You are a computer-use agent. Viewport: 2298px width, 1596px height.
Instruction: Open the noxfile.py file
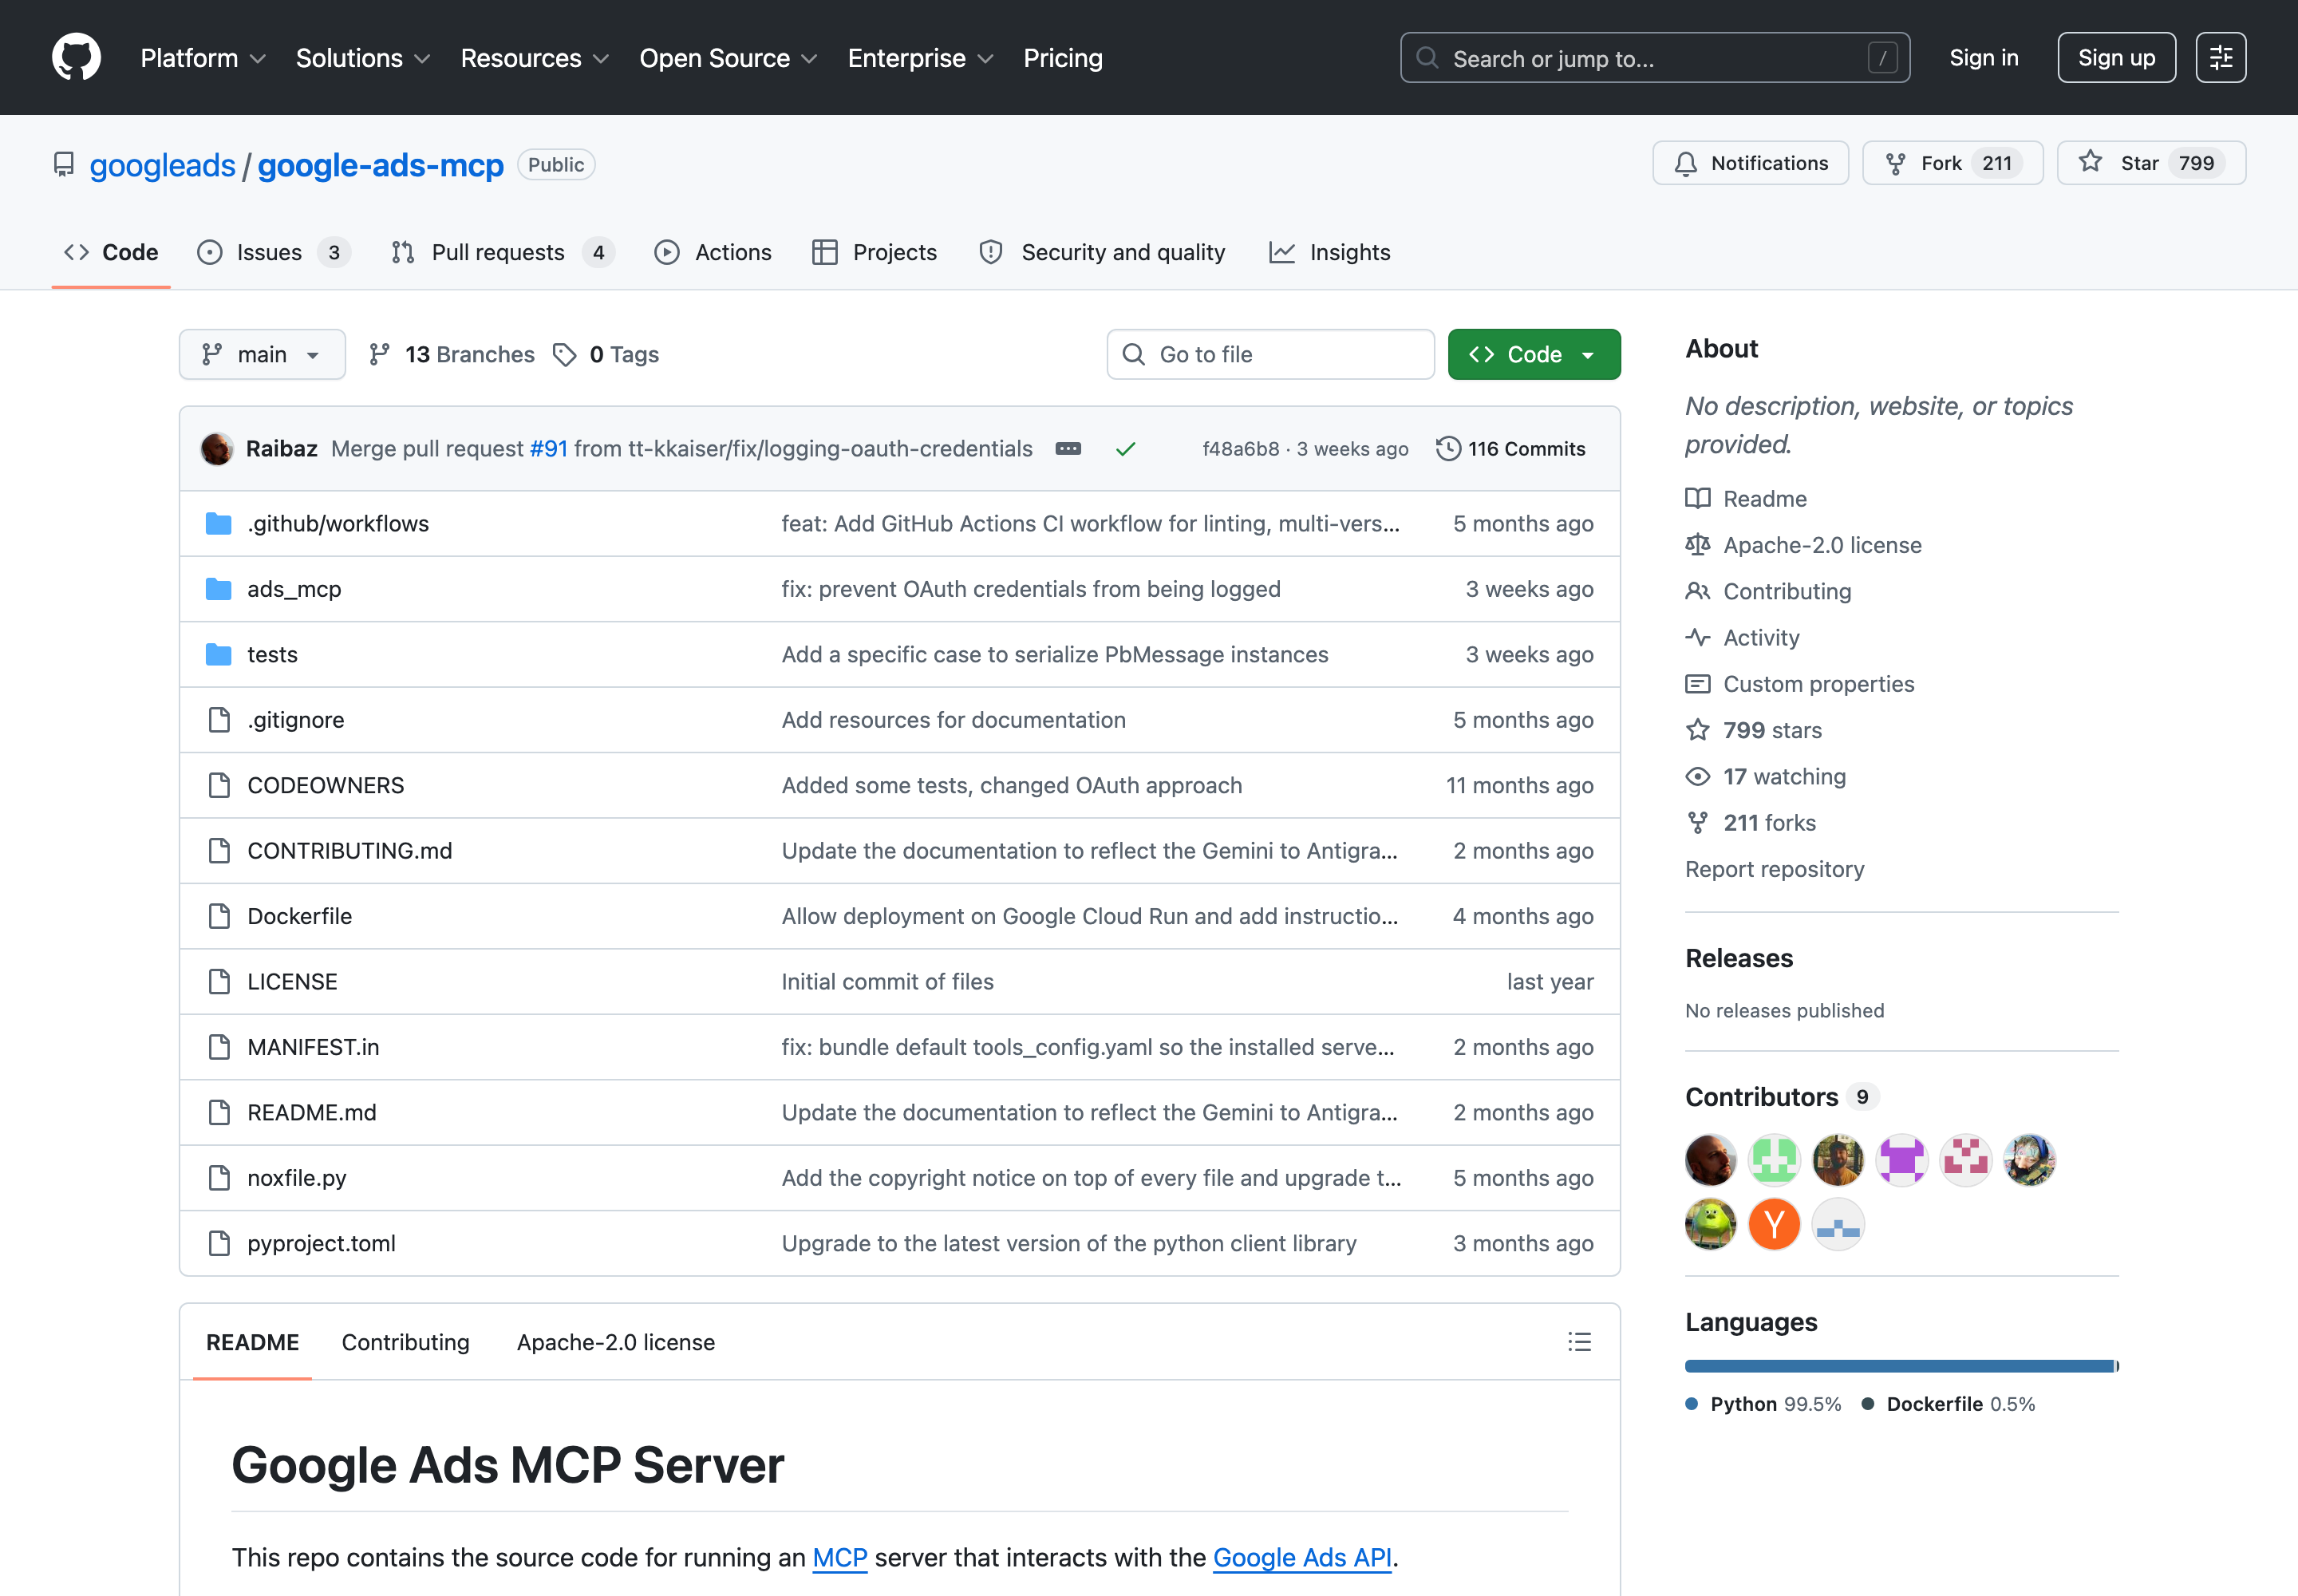pos(296,1178)
